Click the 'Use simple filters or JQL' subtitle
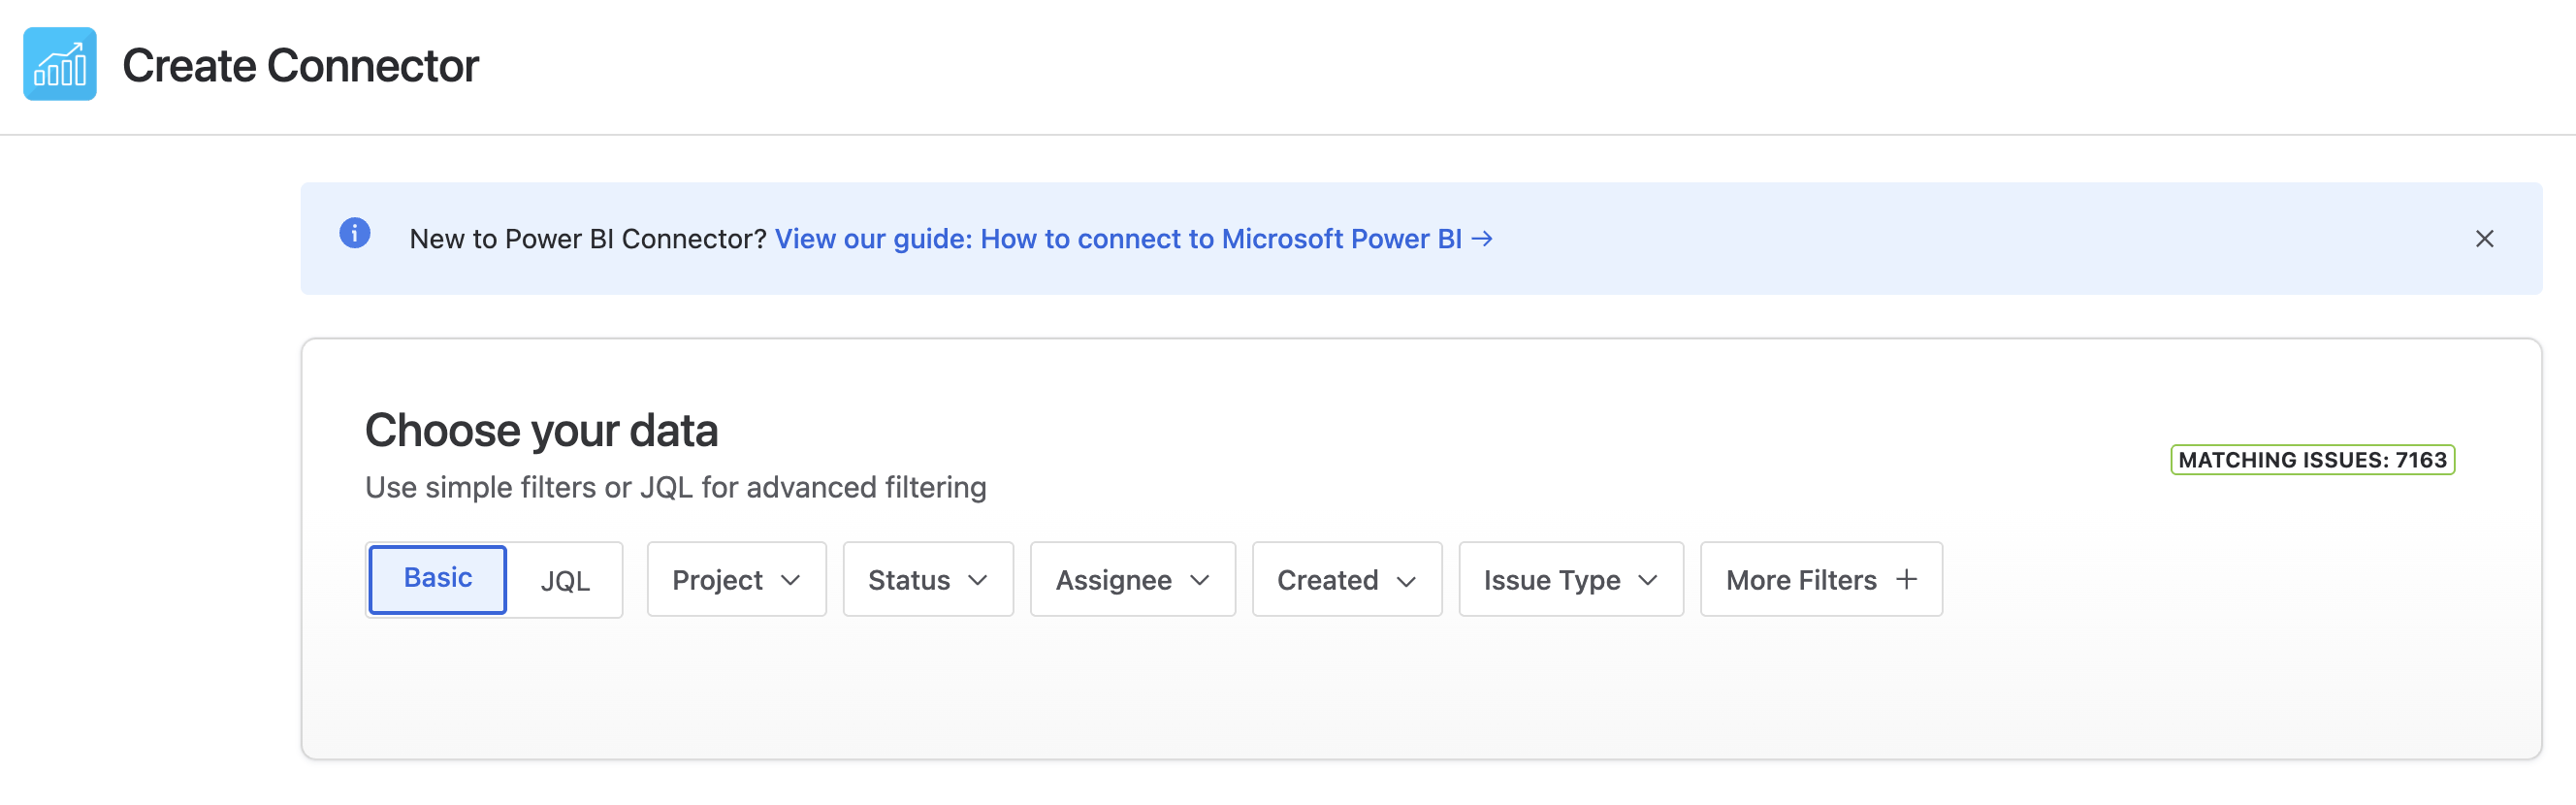Viewport: 2576px width, 805px height. (x=675, y=488)
